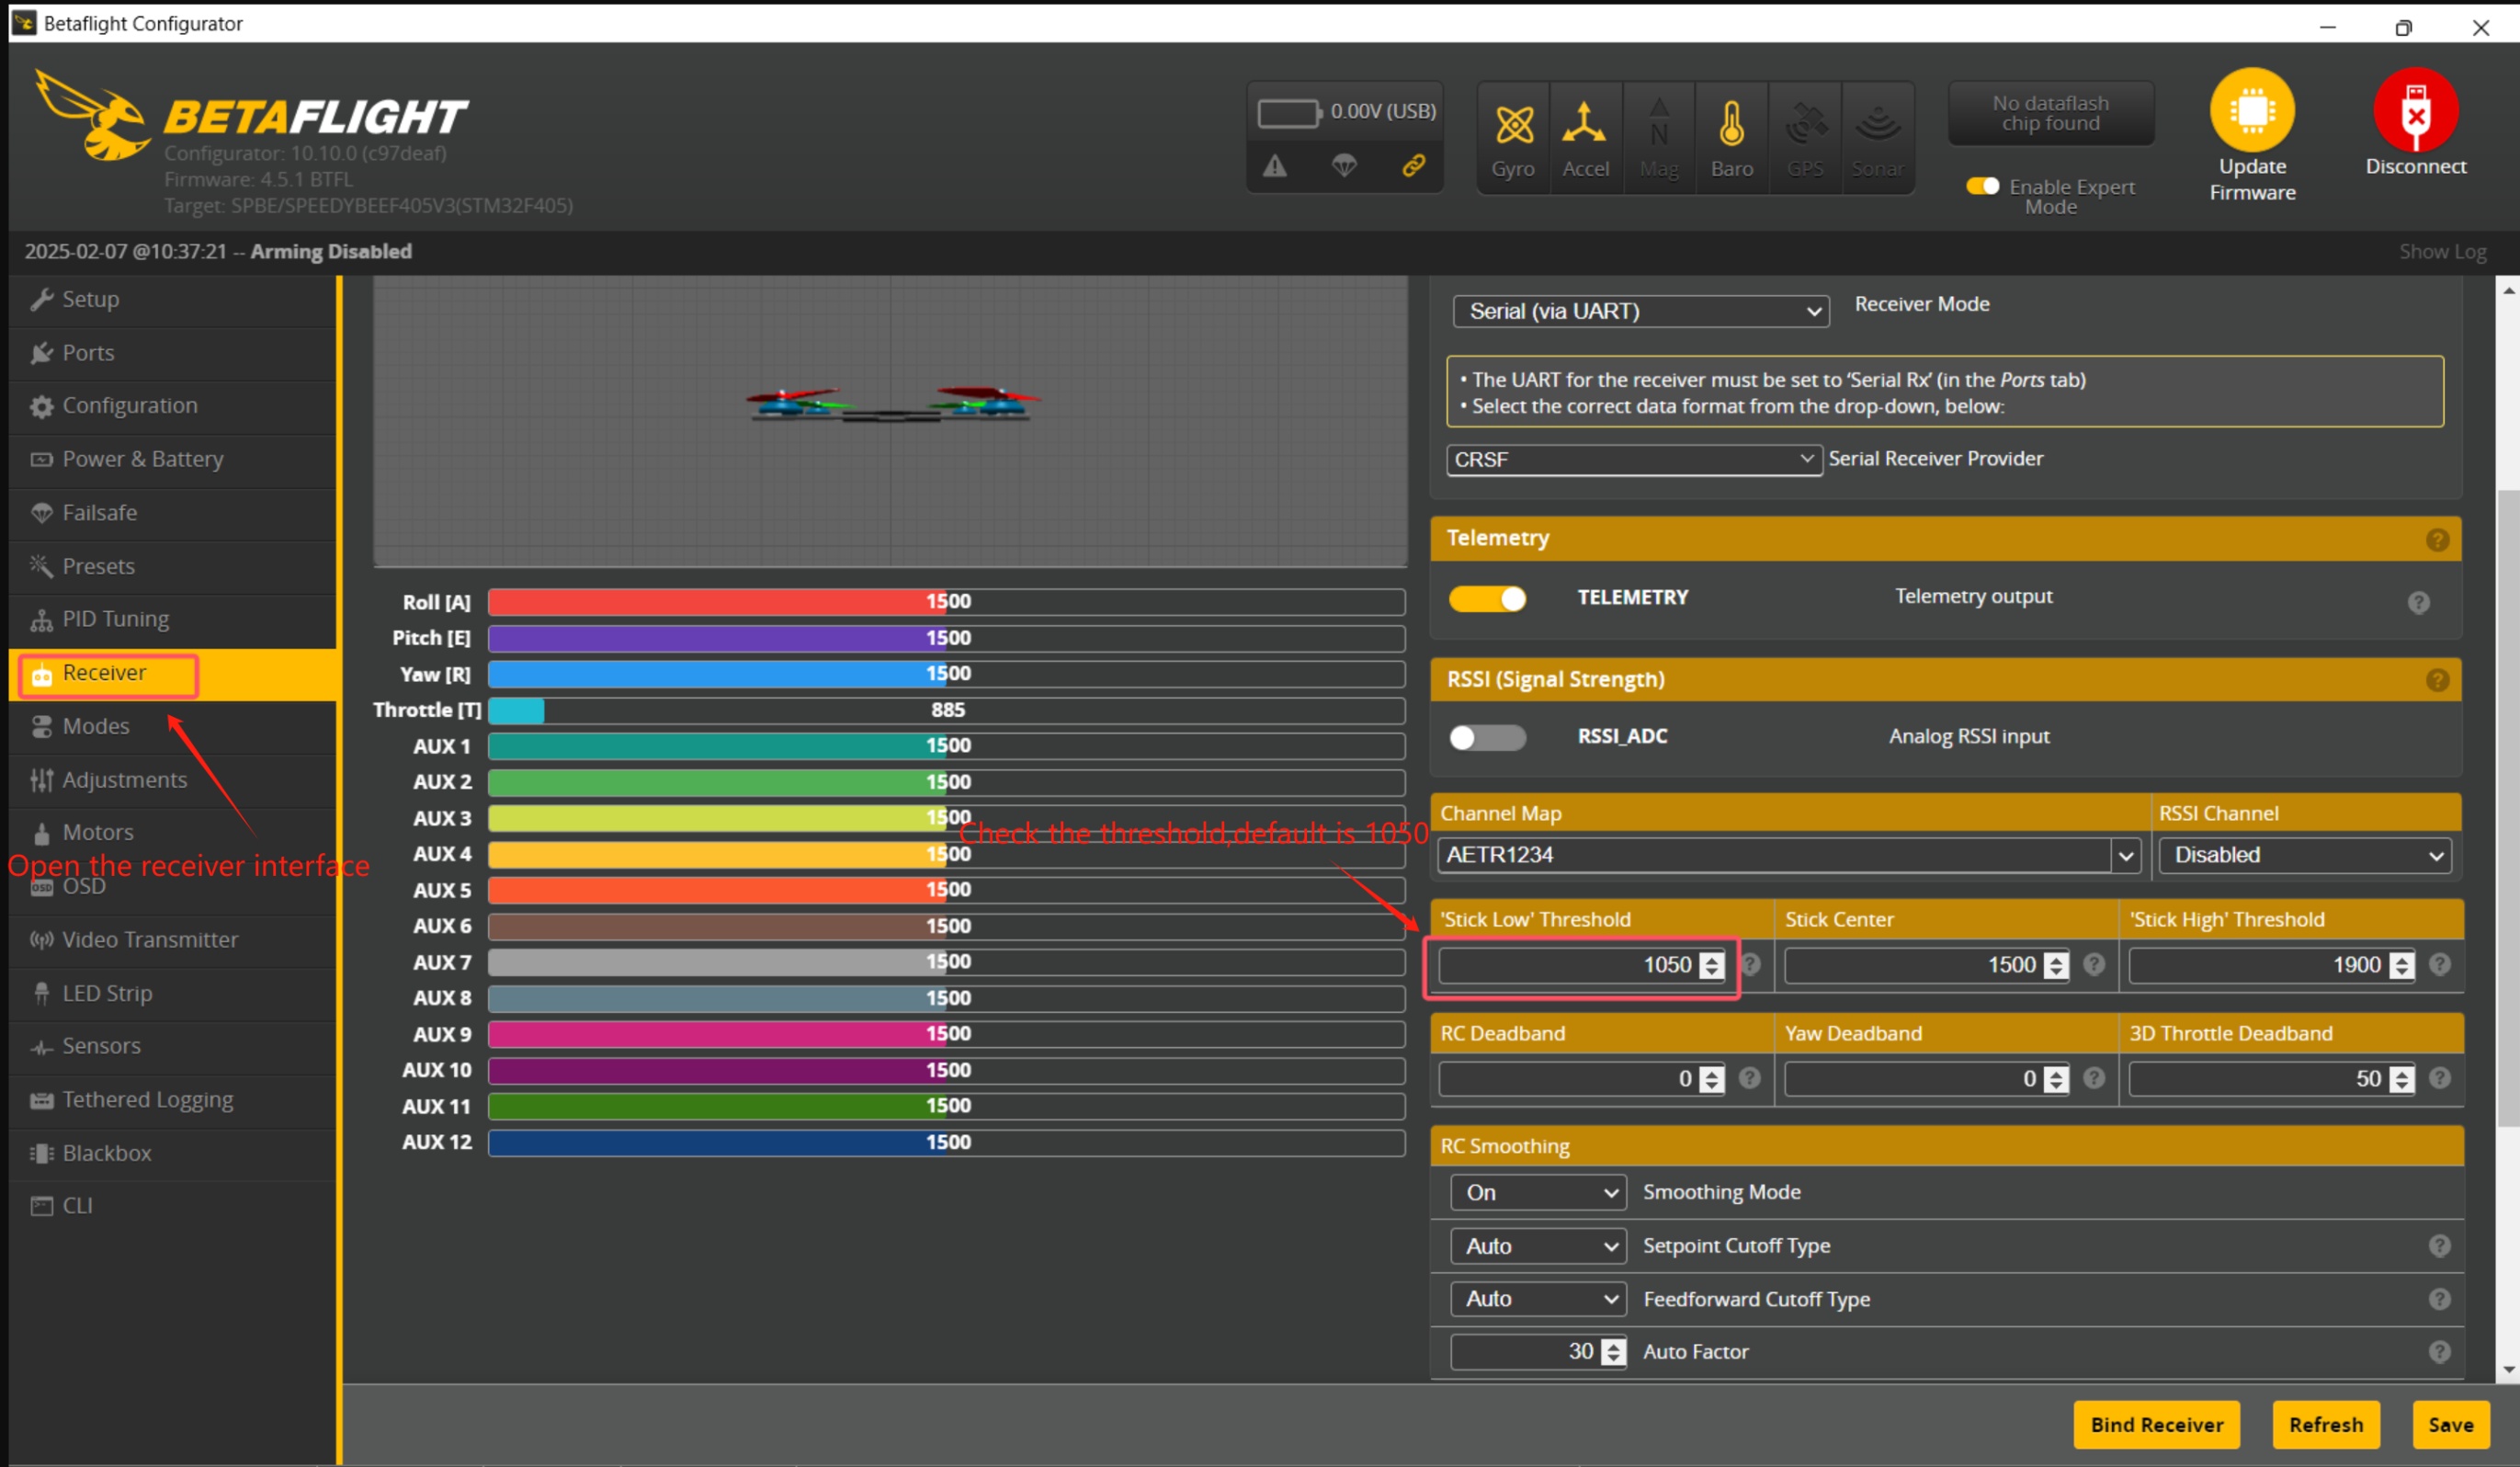Screen dimensions: 2520x1467
Task: Click the 3D Throttle Deadband input field
Action: tap(2271, 1078)
